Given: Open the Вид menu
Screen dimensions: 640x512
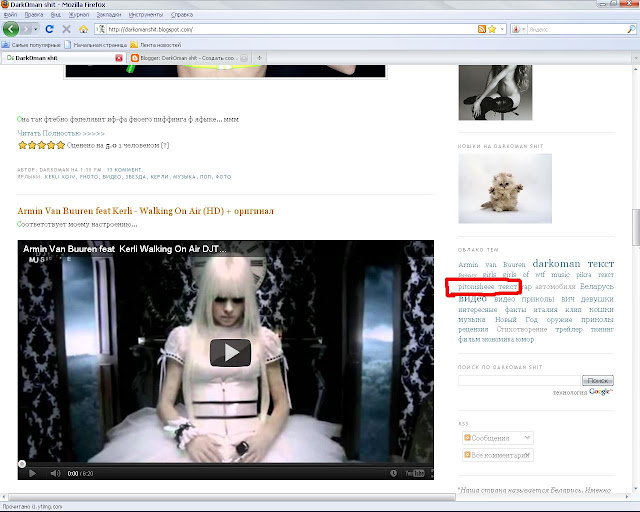Looking at the screenshot, I should coord(56,15).
